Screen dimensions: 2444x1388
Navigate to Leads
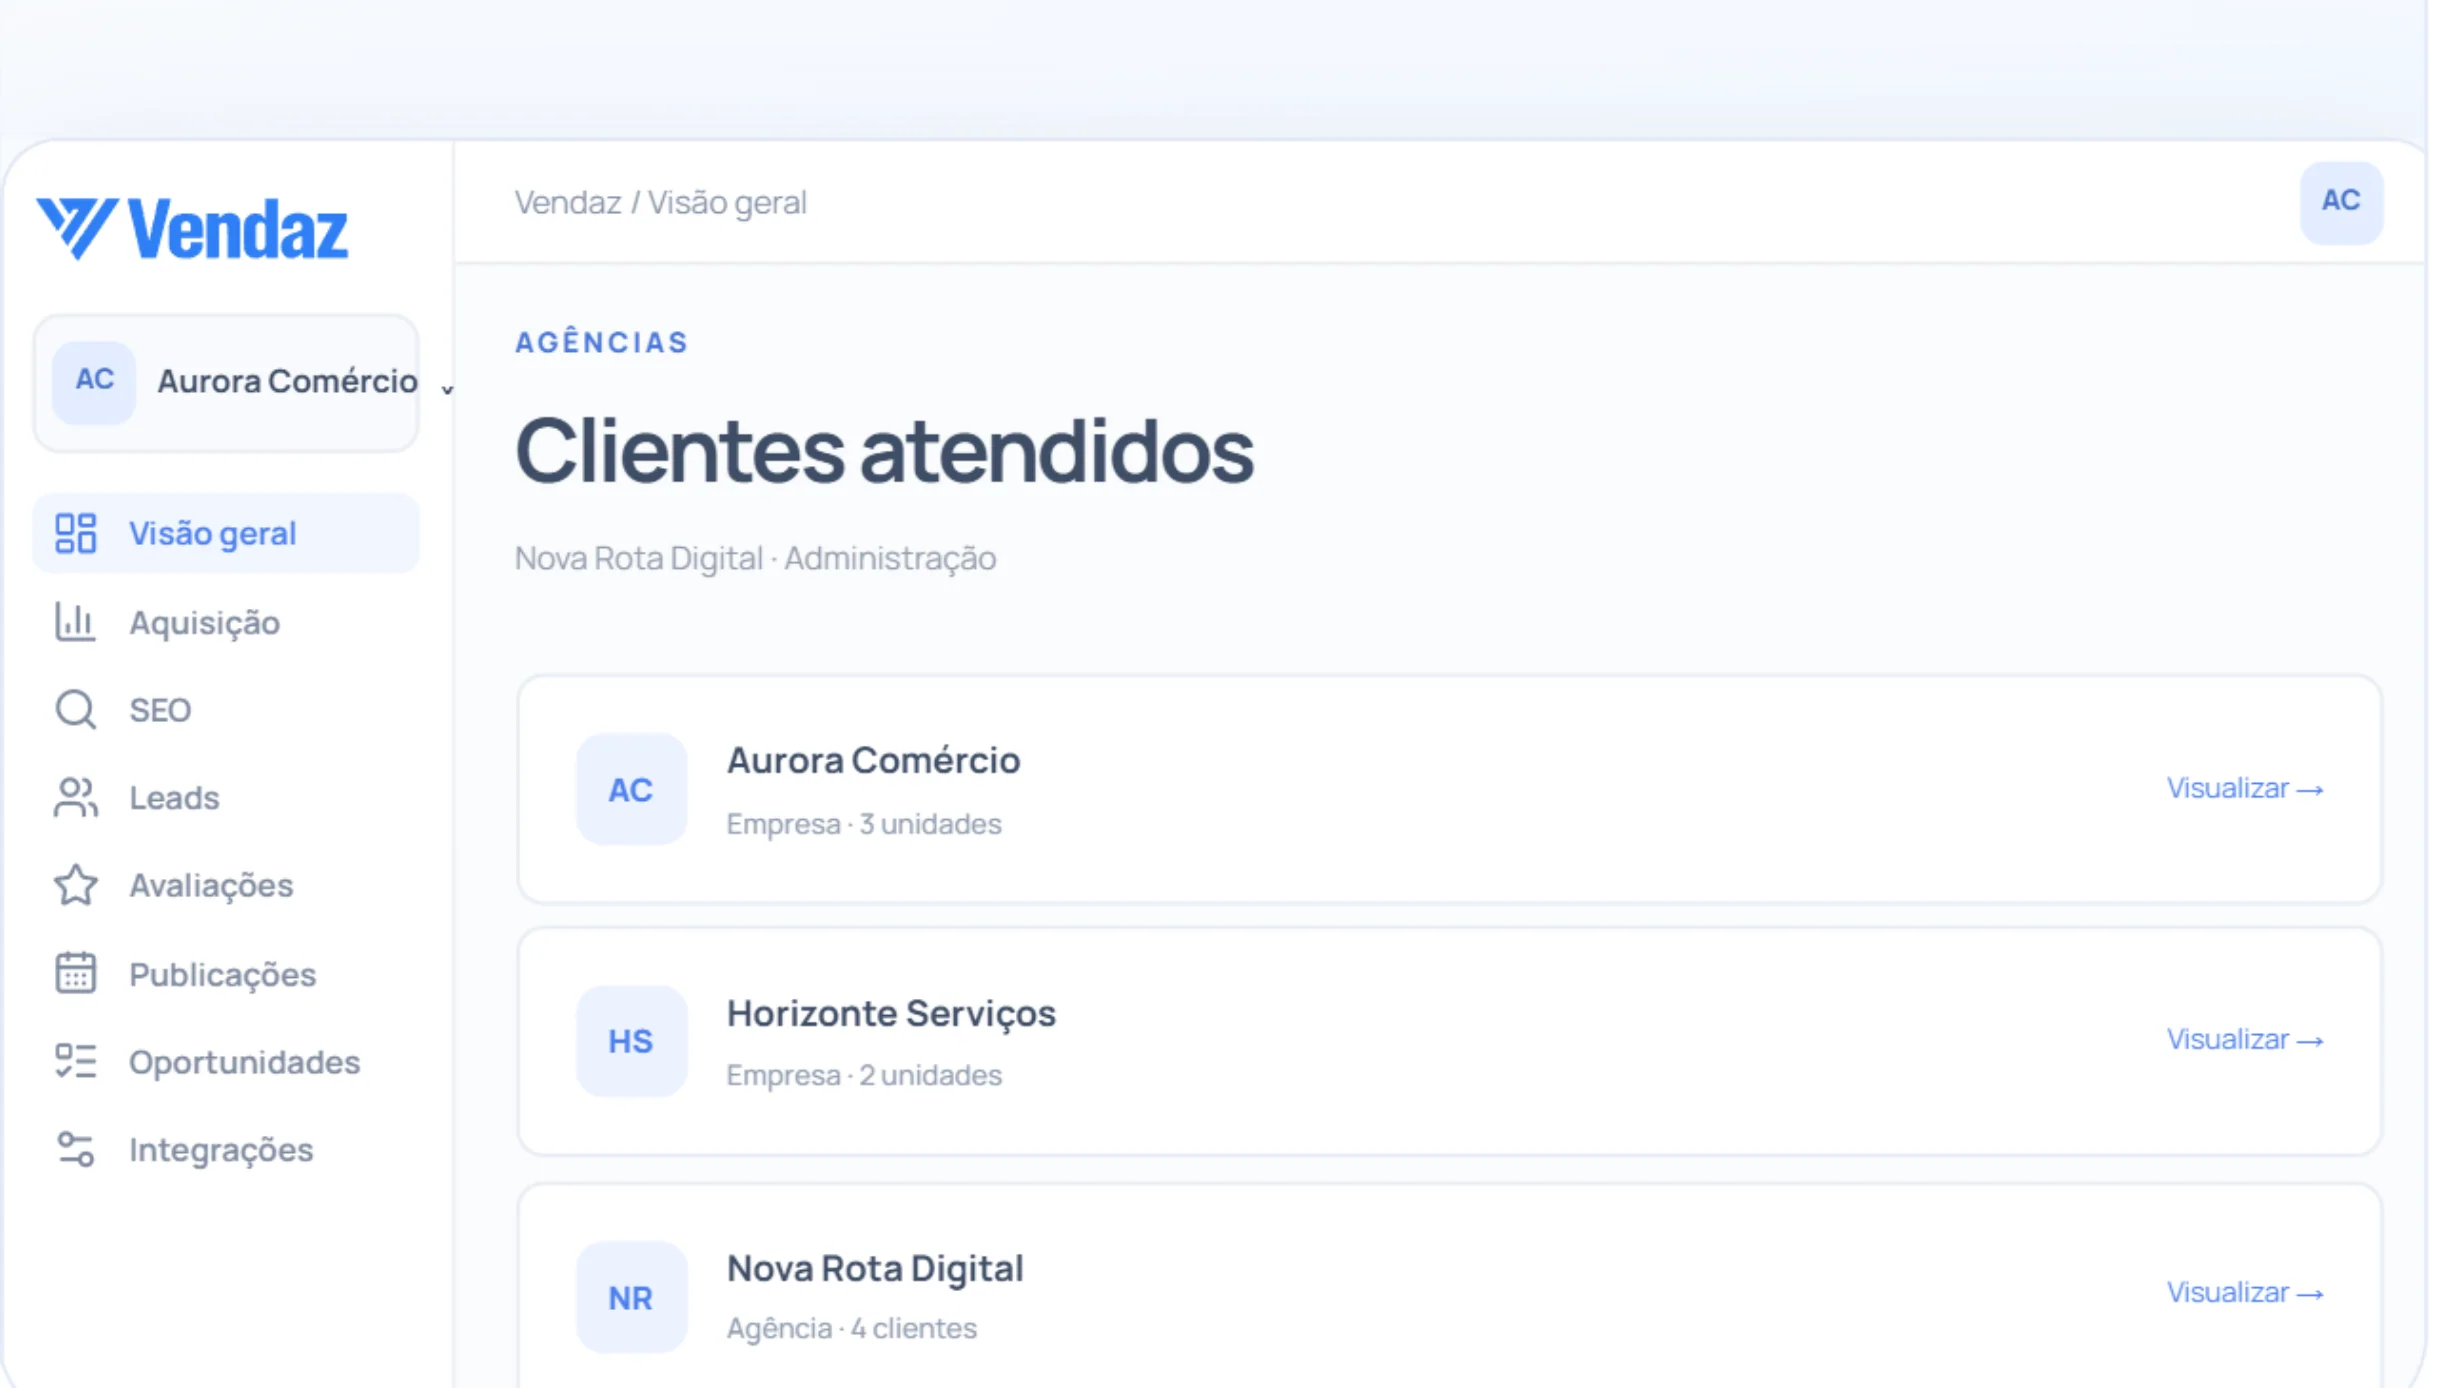click(226, 798)
